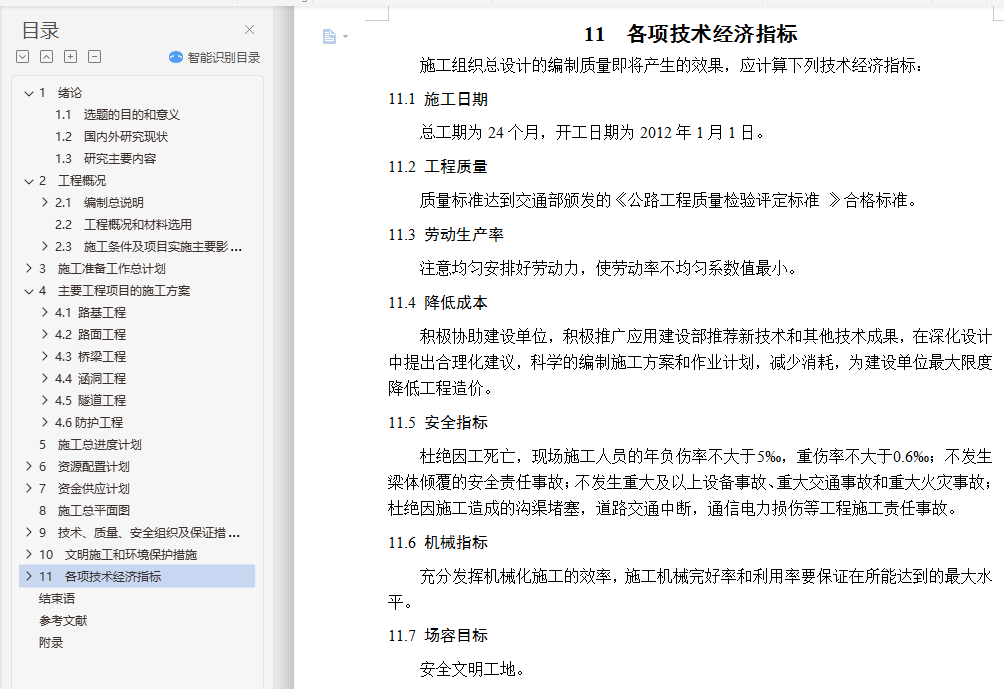Click the 11.2 工程质量 heading in document
Image resolution: width=1004 pixels, height=689 pixels.
pyautogui.click(x=438, y=167)
